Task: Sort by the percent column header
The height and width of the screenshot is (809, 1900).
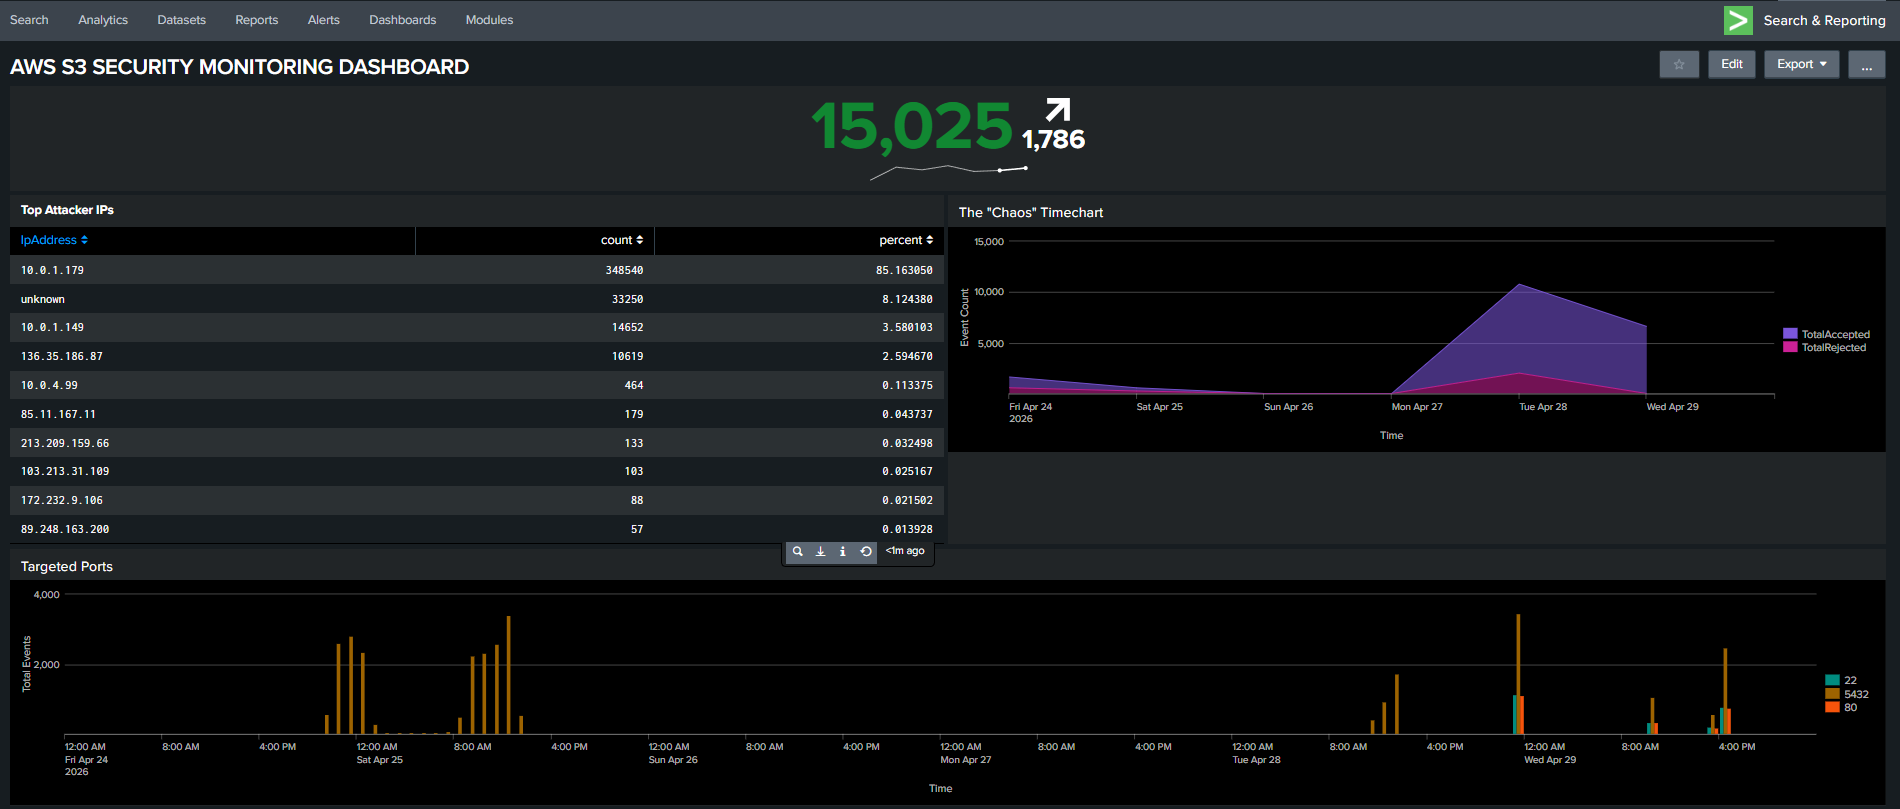Action: [906, 240]
